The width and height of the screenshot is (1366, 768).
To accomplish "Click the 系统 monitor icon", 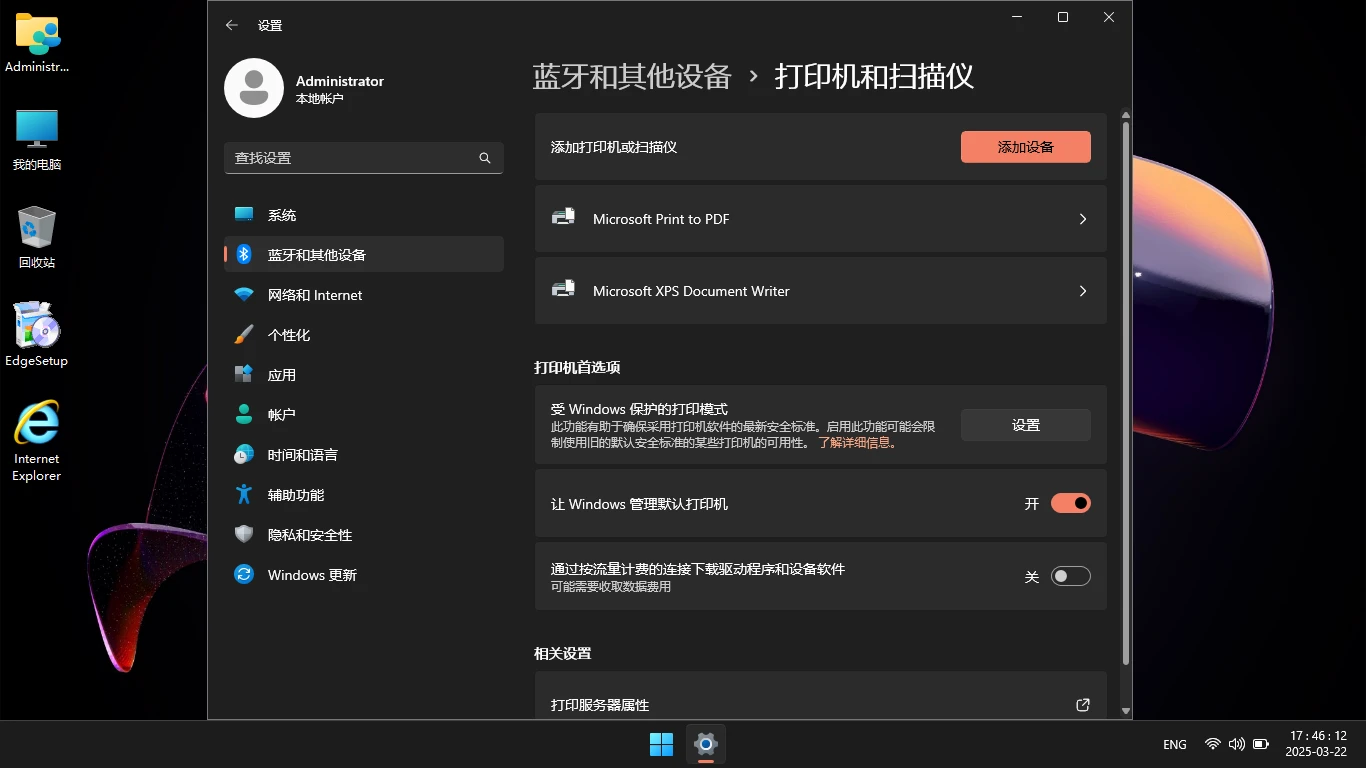I will pyautogui.click(x=244, y=214).
